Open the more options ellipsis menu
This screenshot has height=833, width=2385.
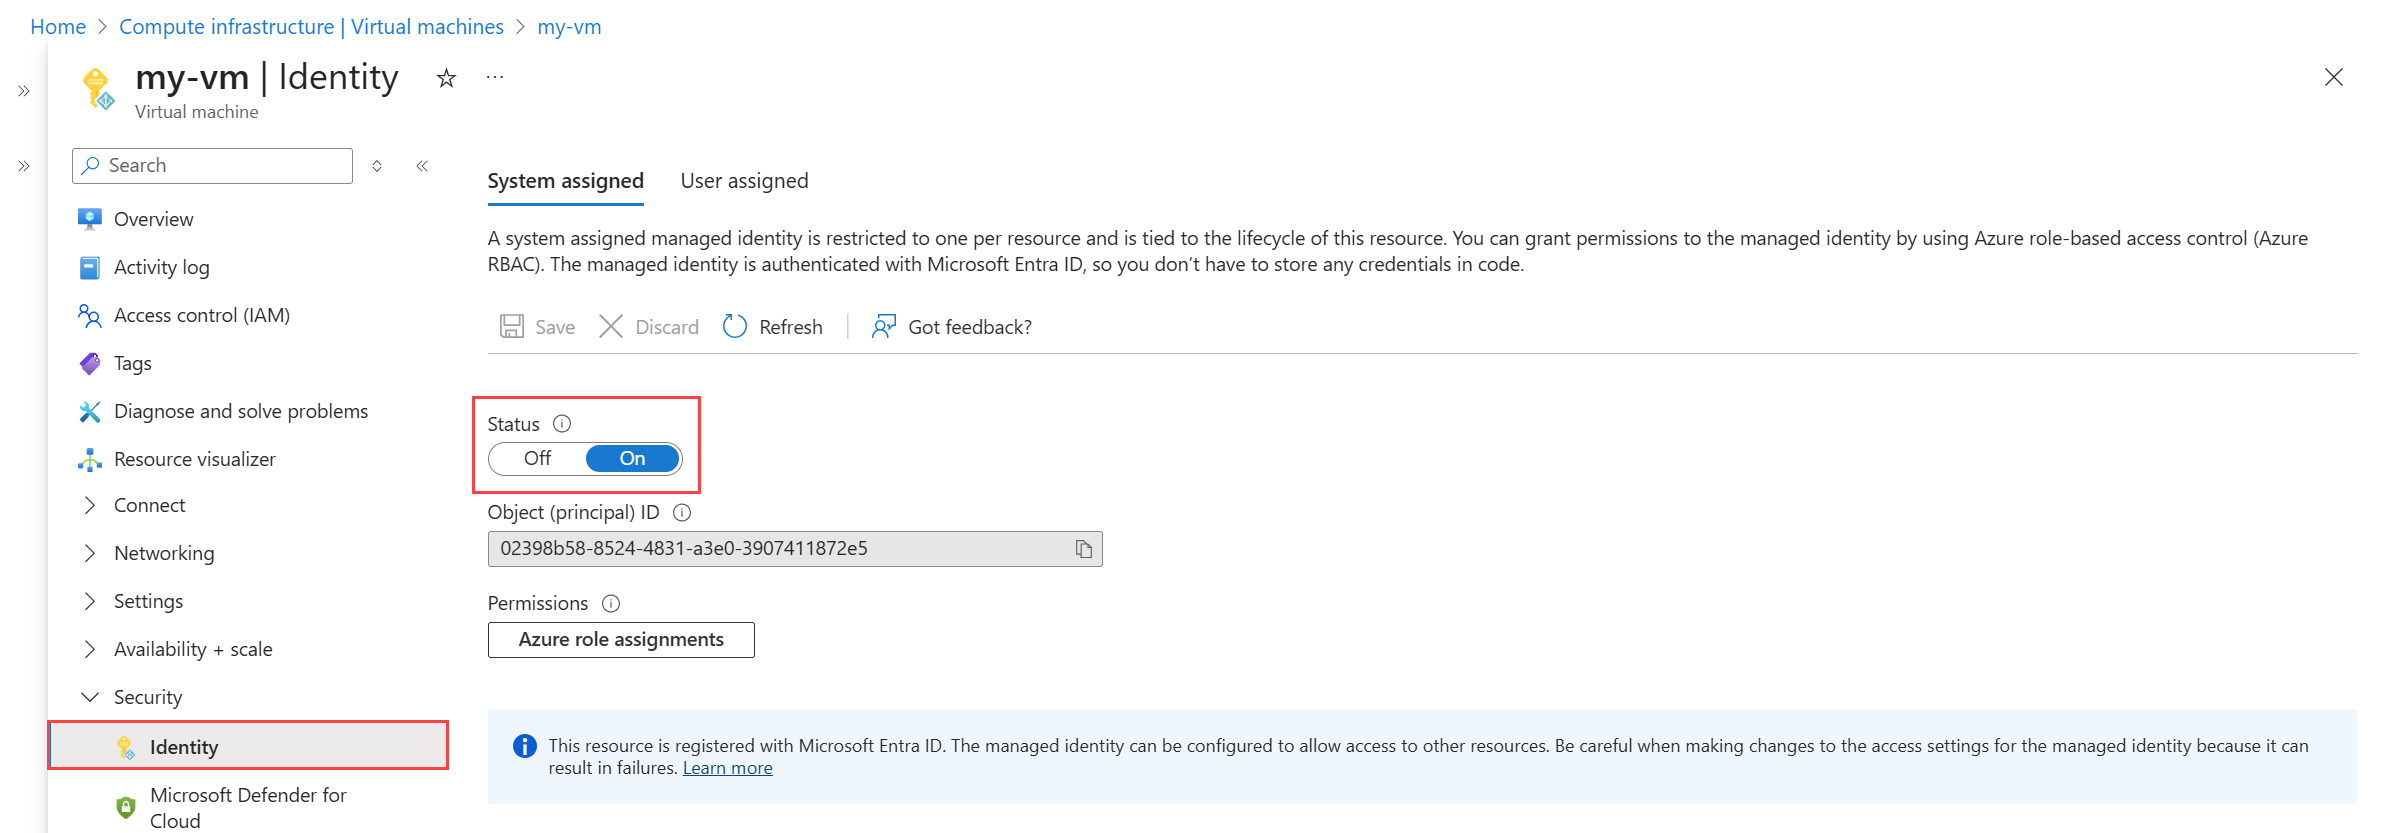click(495, 77)
